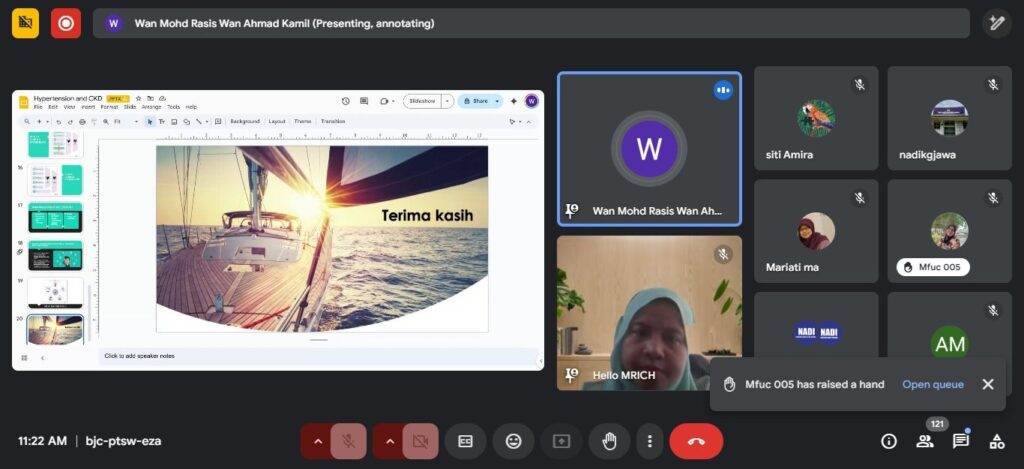Select the siti Amira participant tile

[815, 119]
